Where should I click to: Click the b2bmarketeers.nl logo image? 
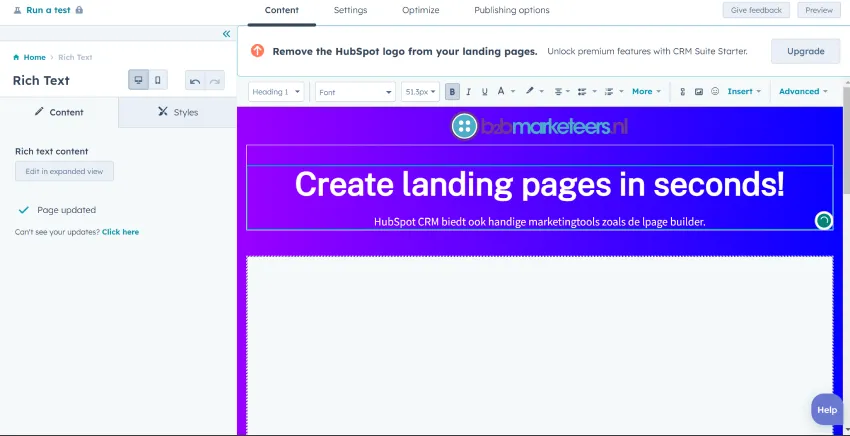point(539,126)
